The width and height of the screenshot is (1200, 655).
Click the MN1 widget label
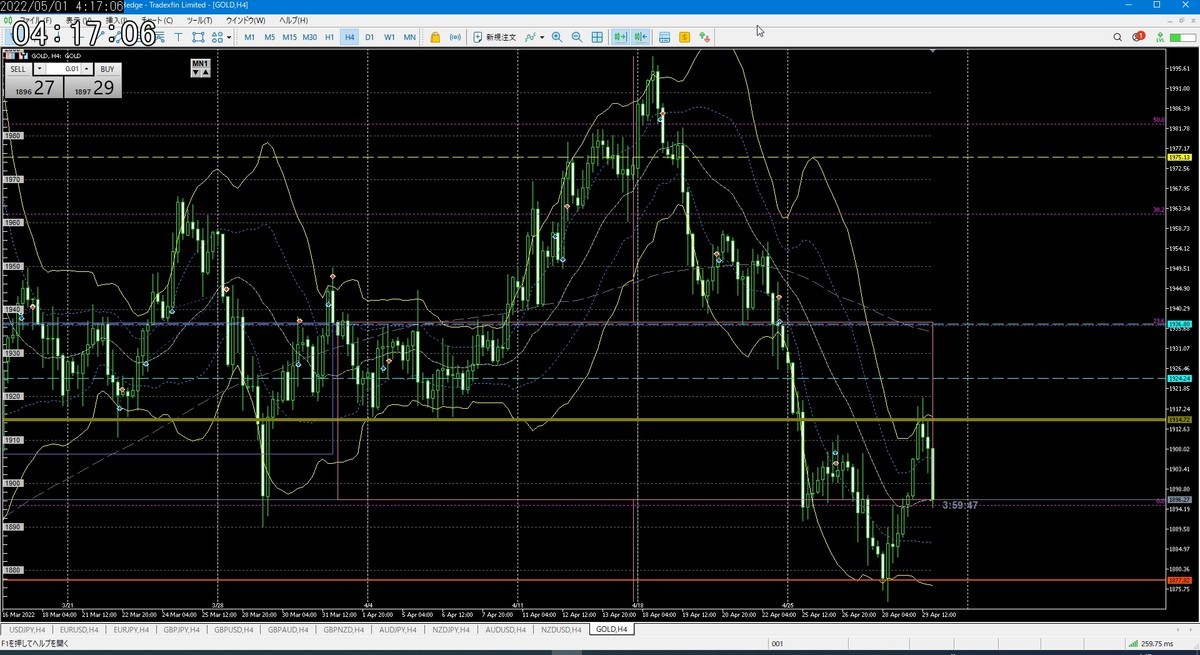201,64
